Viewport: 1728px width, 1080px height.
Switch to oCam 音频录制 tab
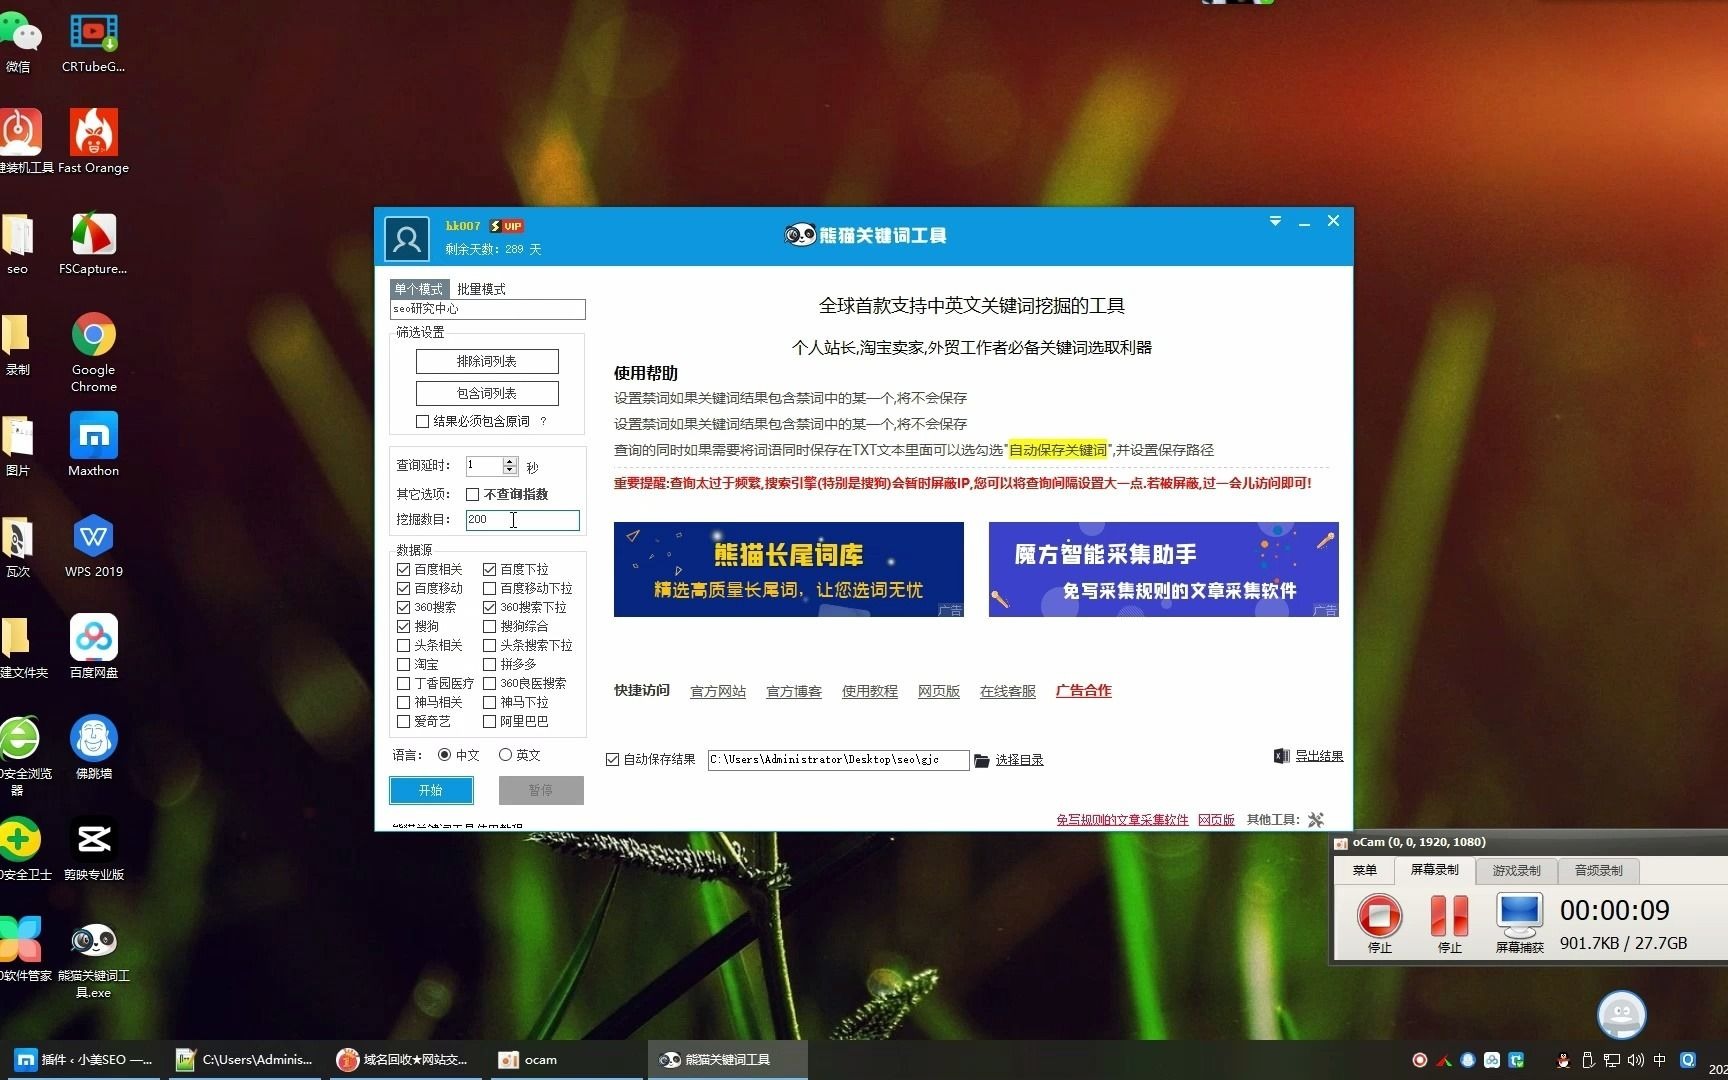click(x=1598, y=871)
